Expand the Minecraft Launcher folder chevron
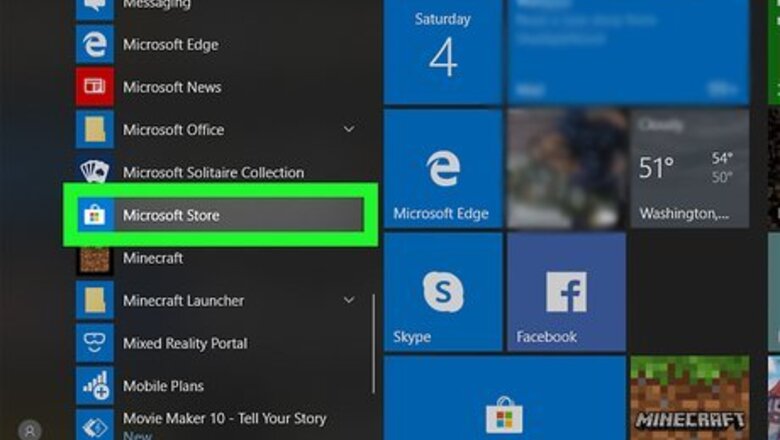This screenshot has width=780, height=440. click(349, 300)
